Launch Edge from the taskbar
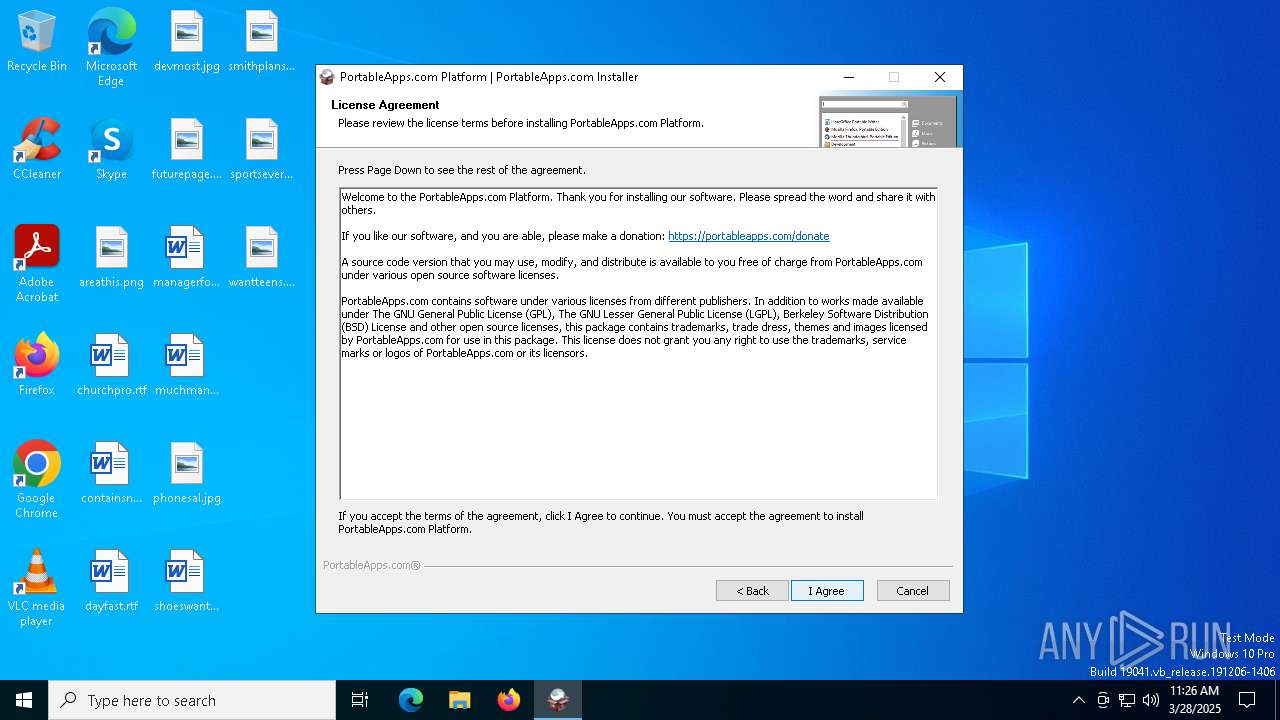Image resolution: width=1280 pixels, height=720 pixels. (x=411, y=700)
